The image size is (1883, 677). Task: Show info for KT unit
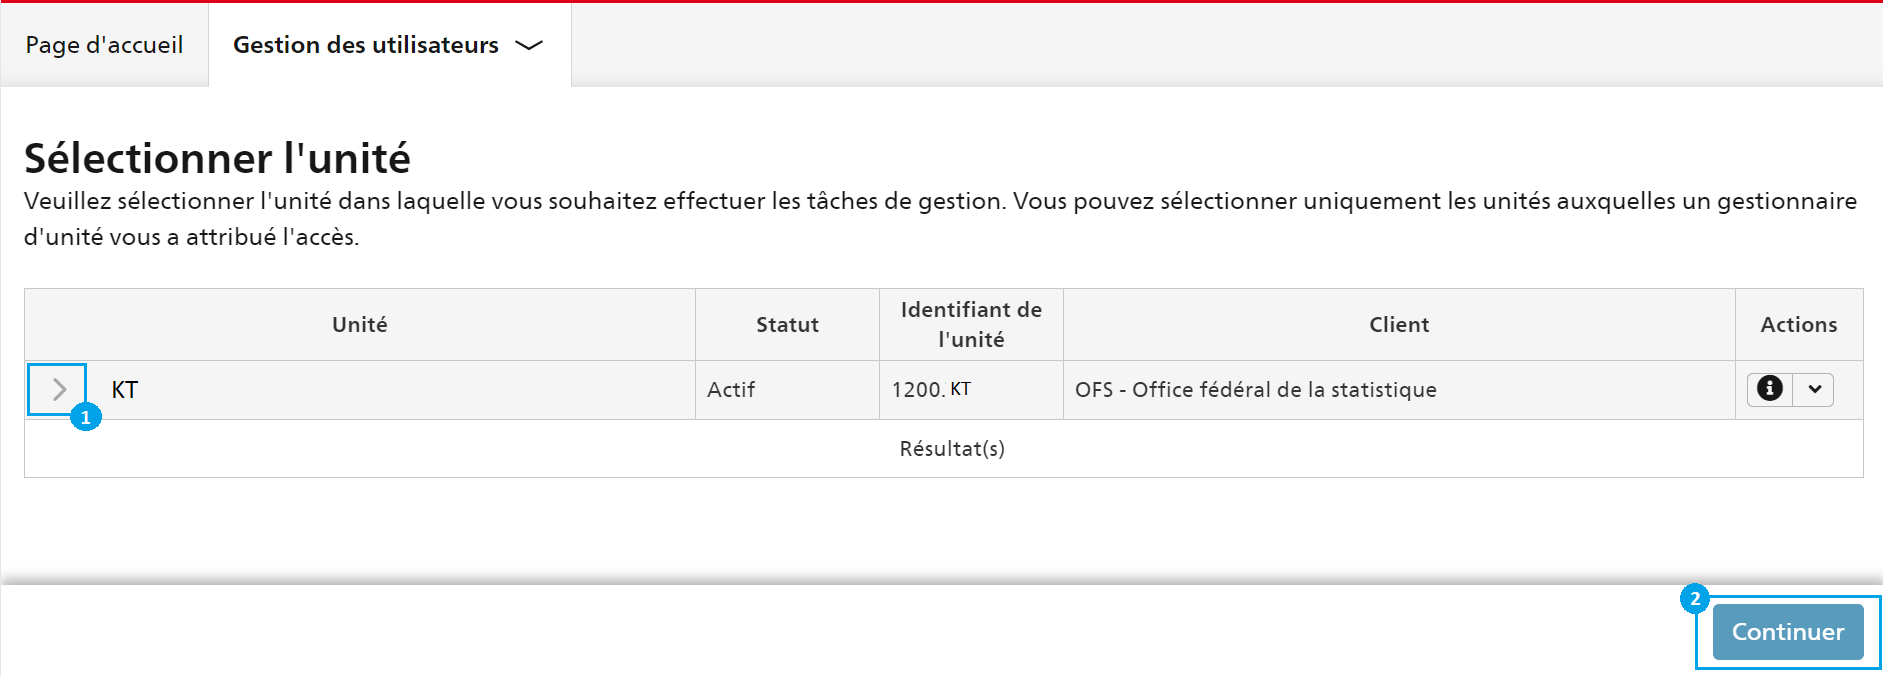coord(1769,389)
